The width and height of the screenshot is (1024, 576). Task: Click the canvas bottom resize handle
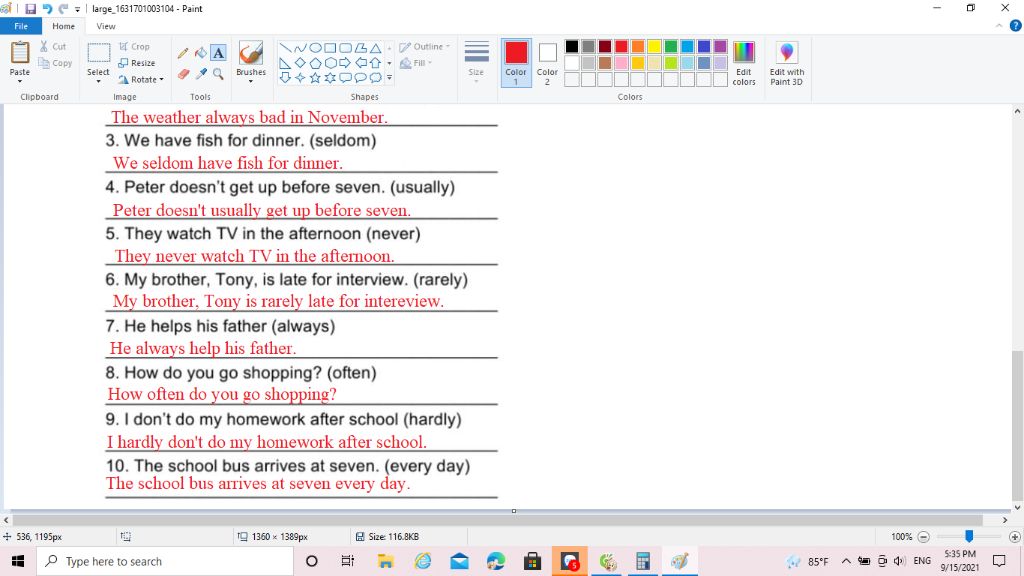pyautogui.click(x=513, y=511)
